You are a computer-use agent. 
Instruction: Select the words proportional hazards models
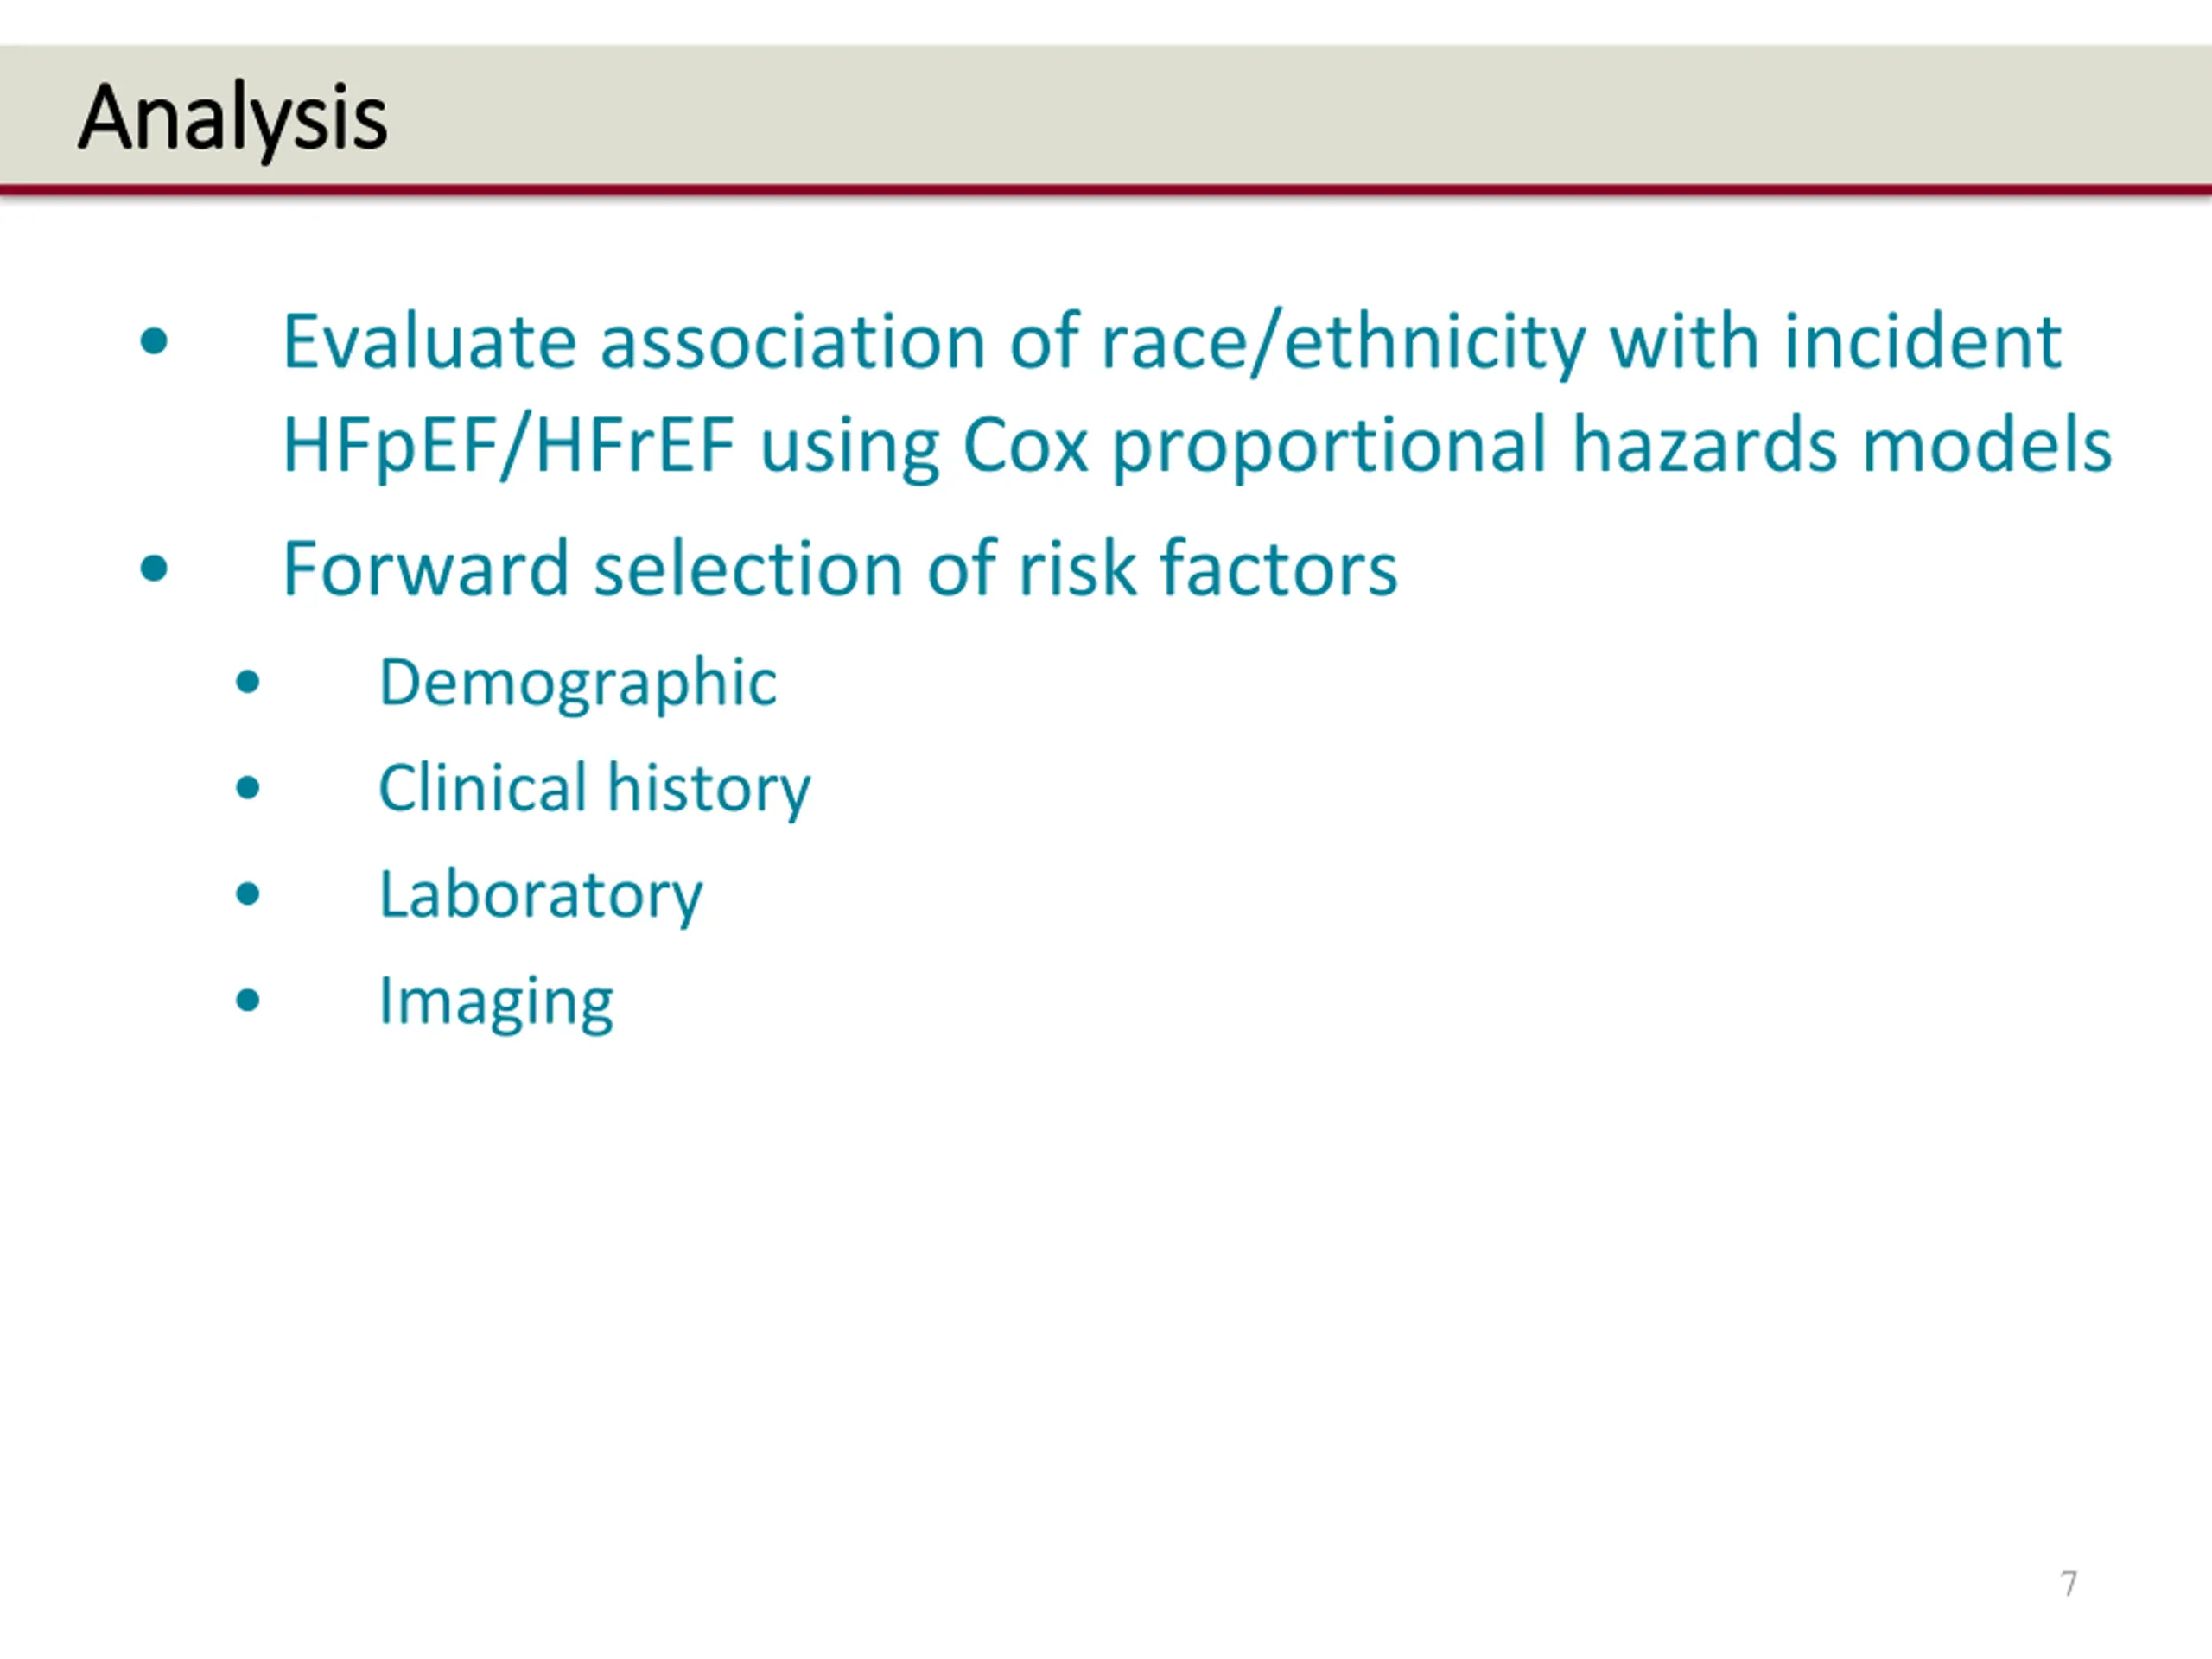coord(1612,446)
